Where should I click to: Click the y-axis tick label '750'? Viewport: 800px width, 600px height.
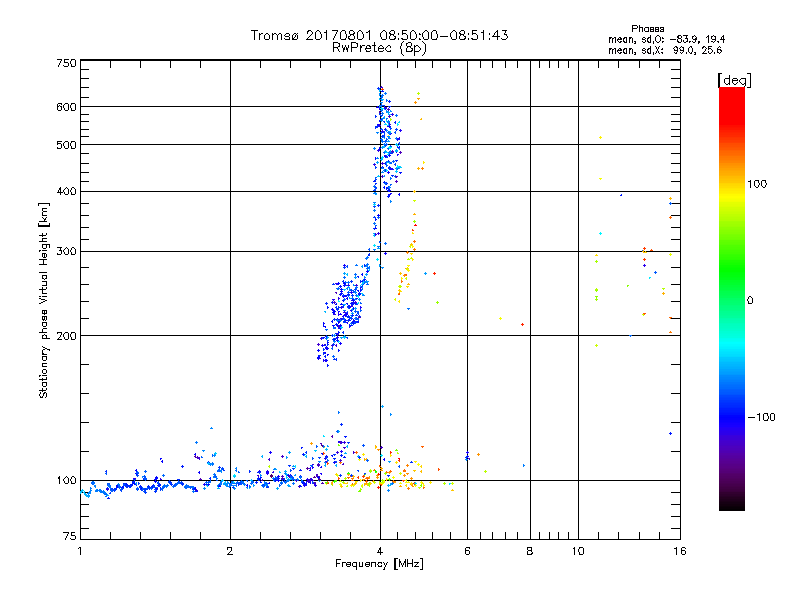[x=66, y=63]
